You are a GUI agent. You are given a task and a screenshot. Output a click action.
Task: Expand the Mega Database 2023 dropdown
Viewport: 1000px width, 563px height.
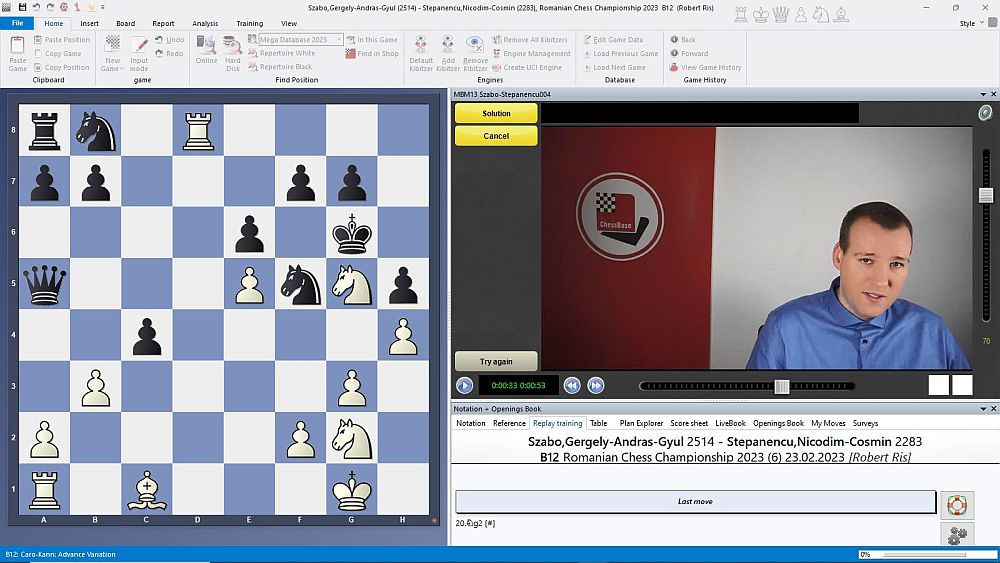(339, 40)
